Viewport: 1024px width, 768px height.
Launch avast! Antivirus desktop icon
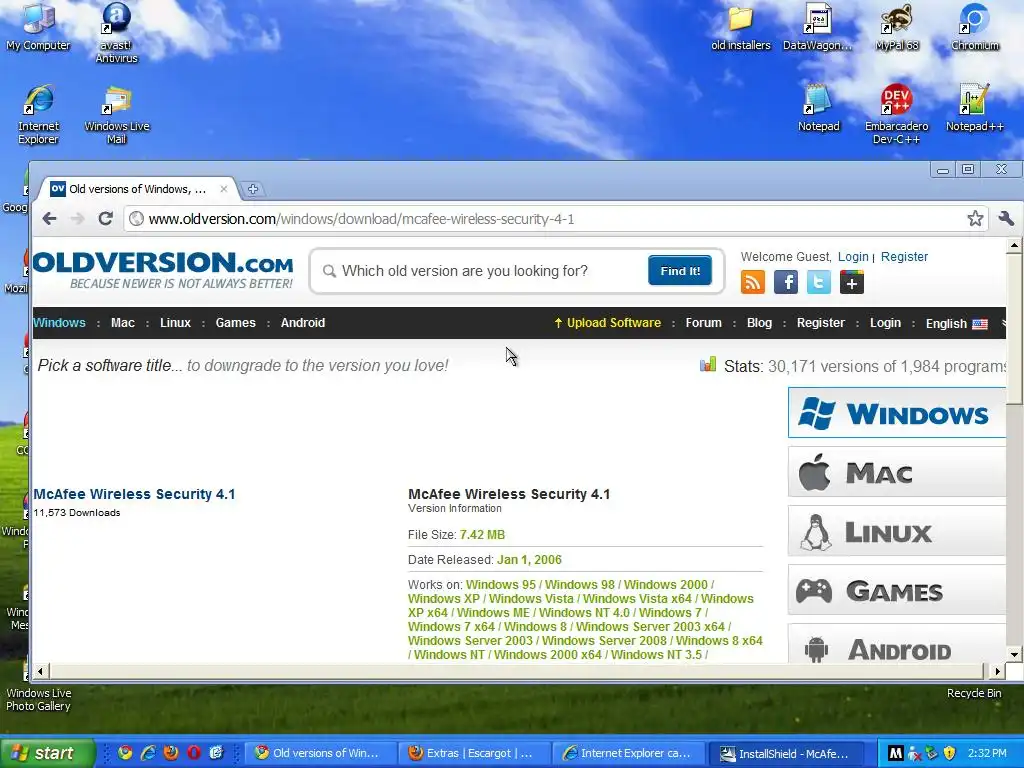[x=116, y=33]
